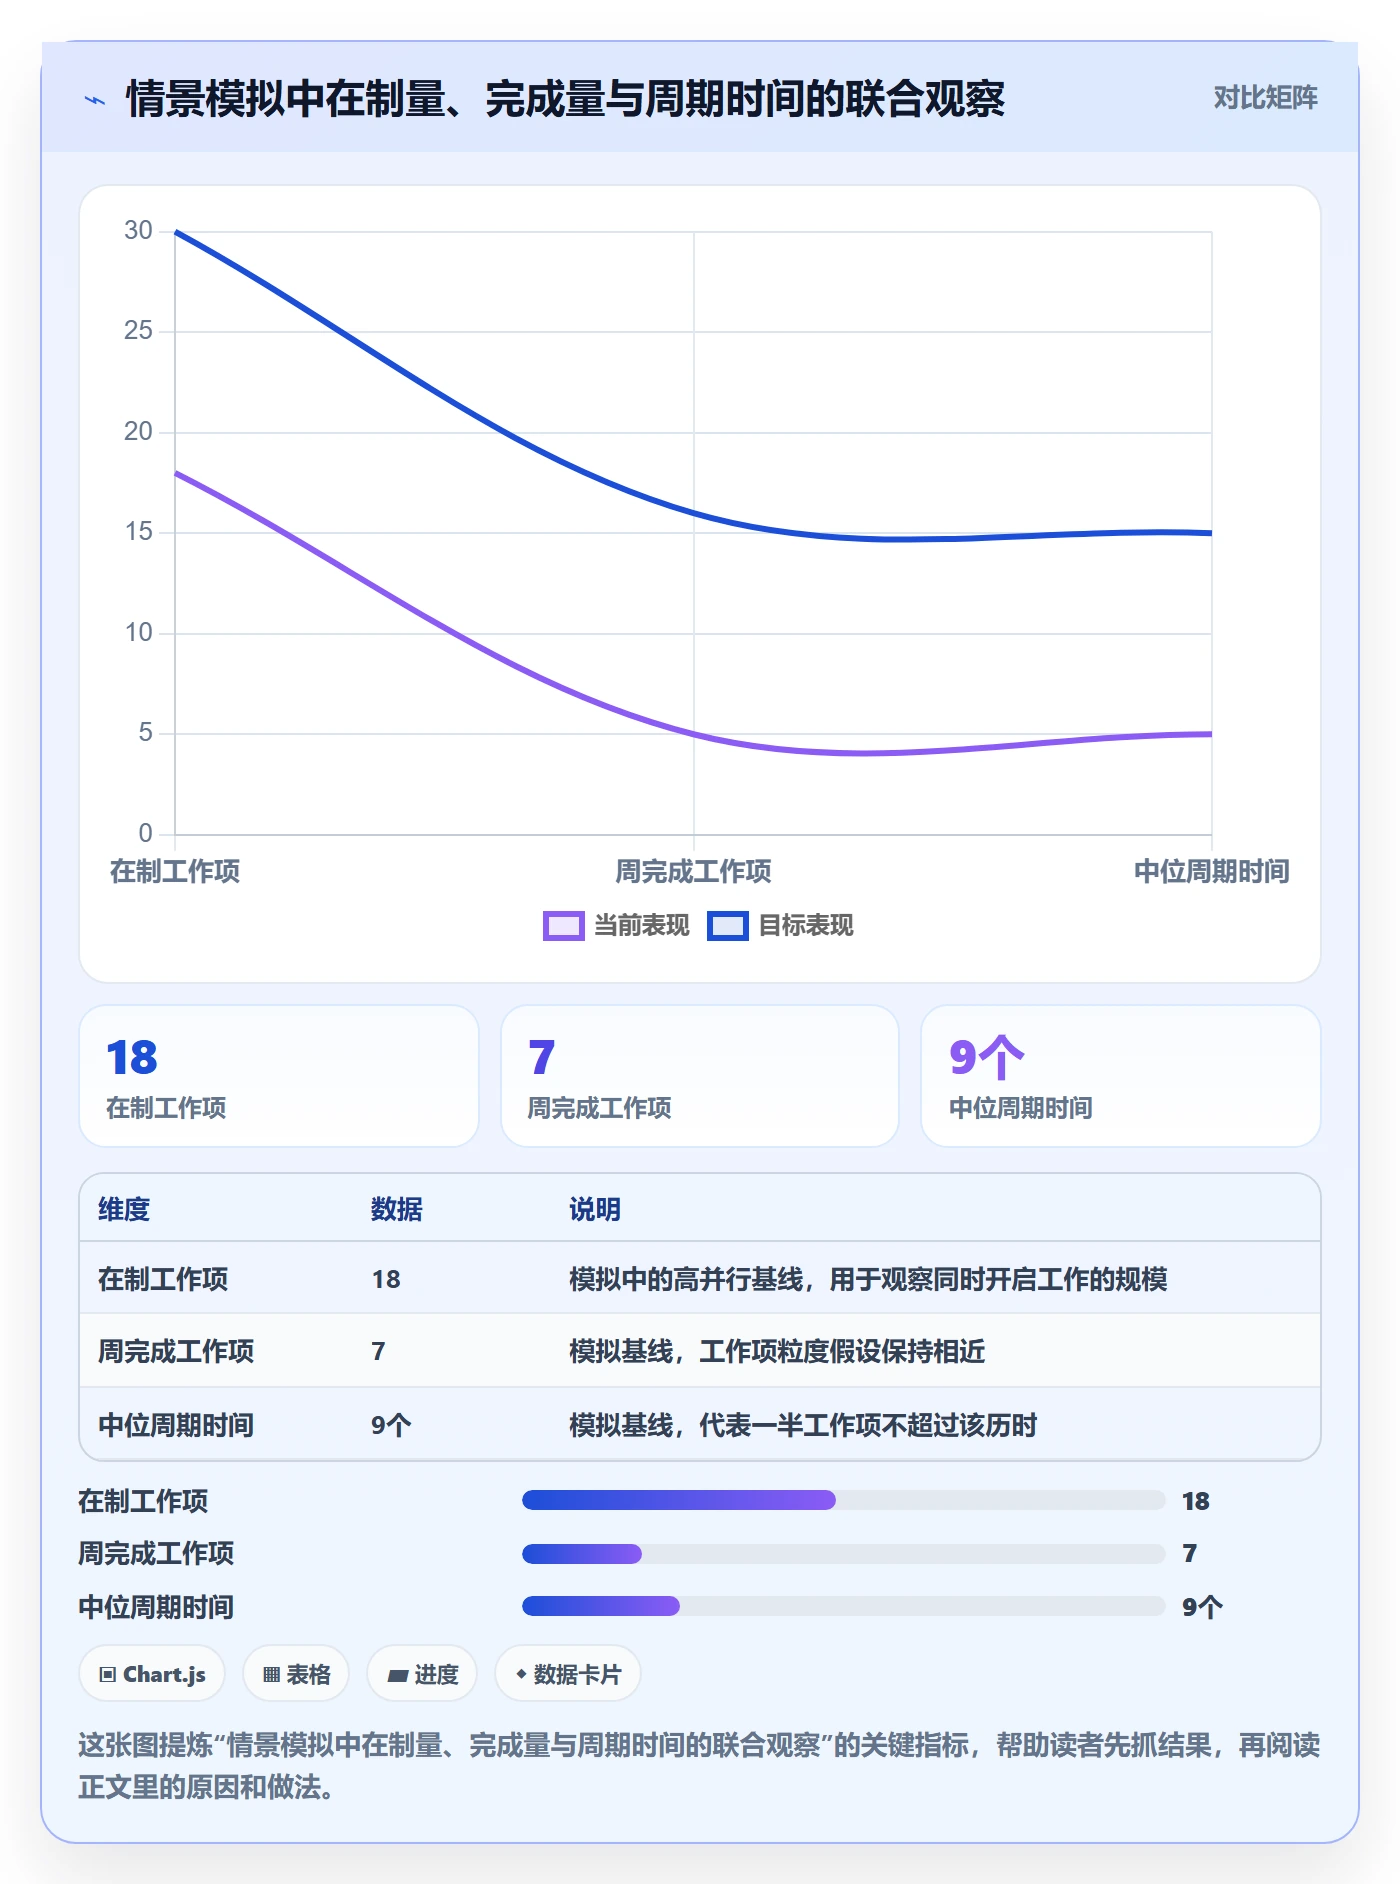The image size is (1400, 1884).
Task: Click the description beginning 模拟中的高并行基线
Action: [868, 1280]
